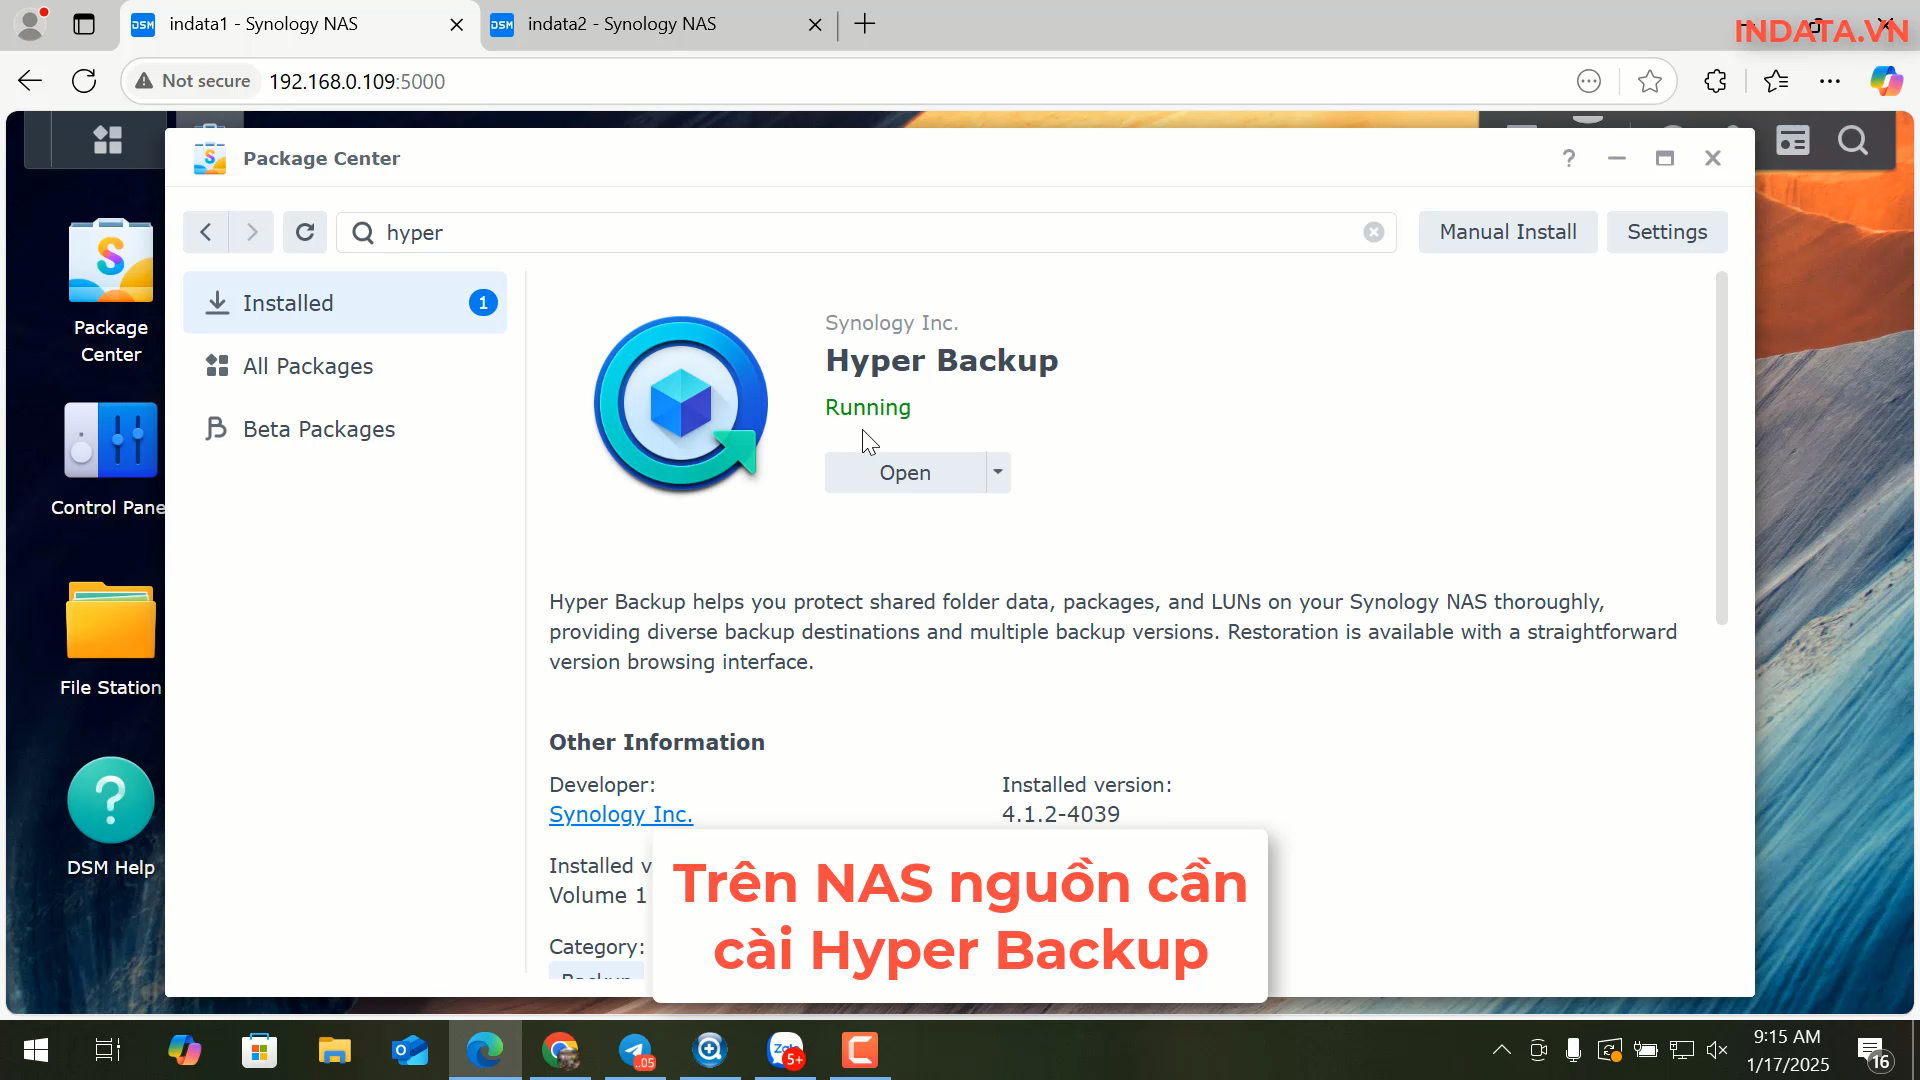Screen dimensions: 1920x1080
Task: Reload the browser page
Action: pyautogui.click(x=84, y=81)
